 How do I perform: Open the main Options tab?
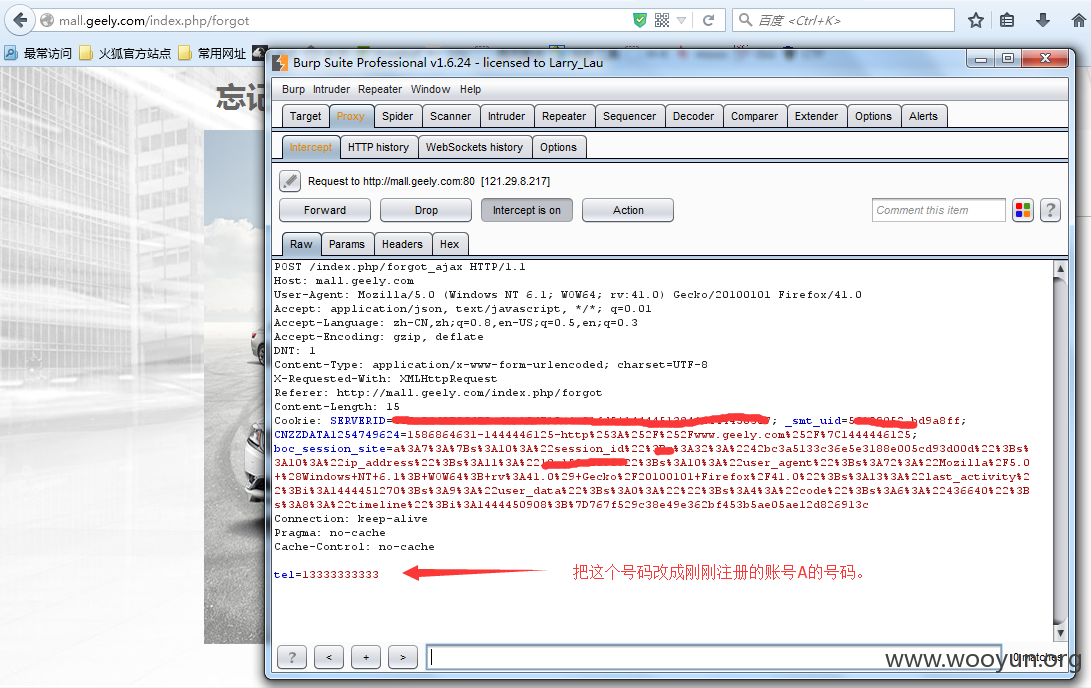click(873, 116)
